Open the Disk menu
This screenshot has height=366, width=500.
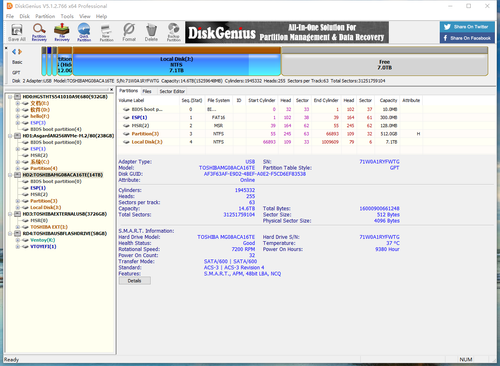tap(24, 16)
